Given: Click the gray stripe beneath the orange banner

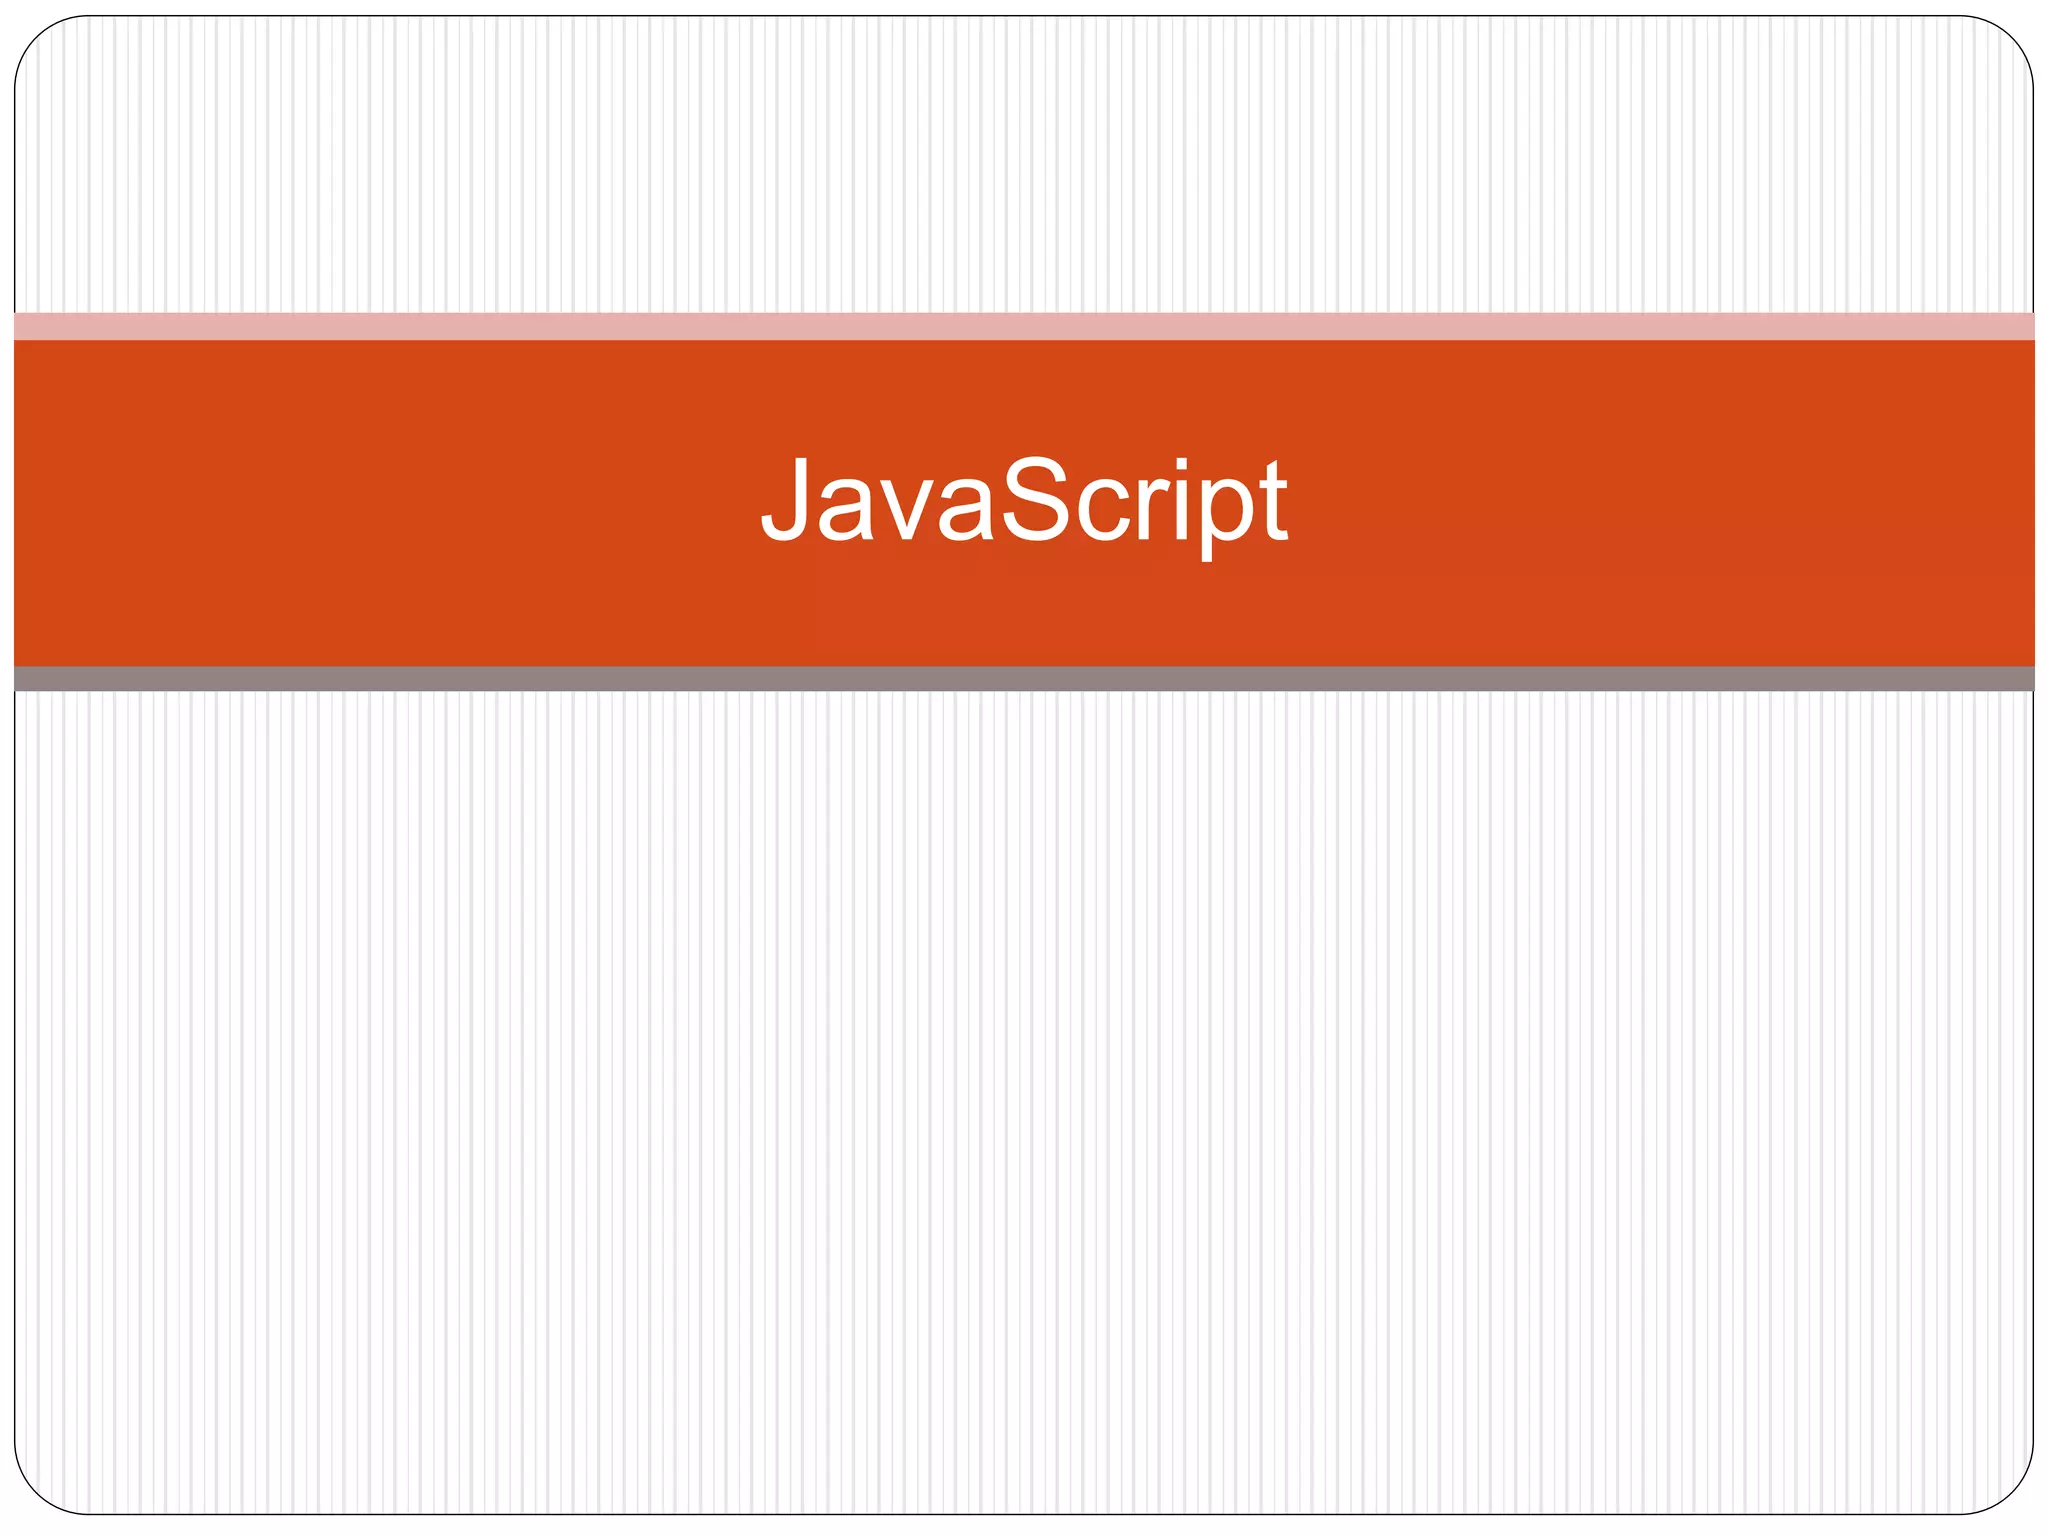Looking at the screenshot, I should click(x=1024, y=679).
